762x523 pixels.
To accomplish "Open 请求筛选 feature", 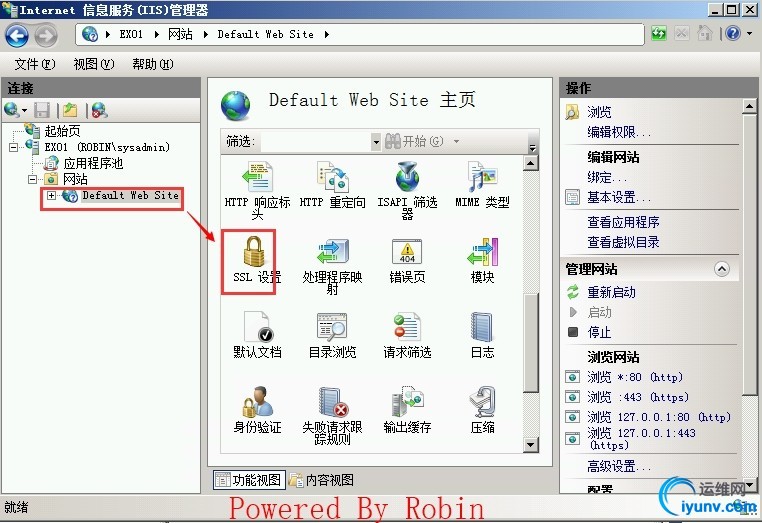I will point(407,335).
